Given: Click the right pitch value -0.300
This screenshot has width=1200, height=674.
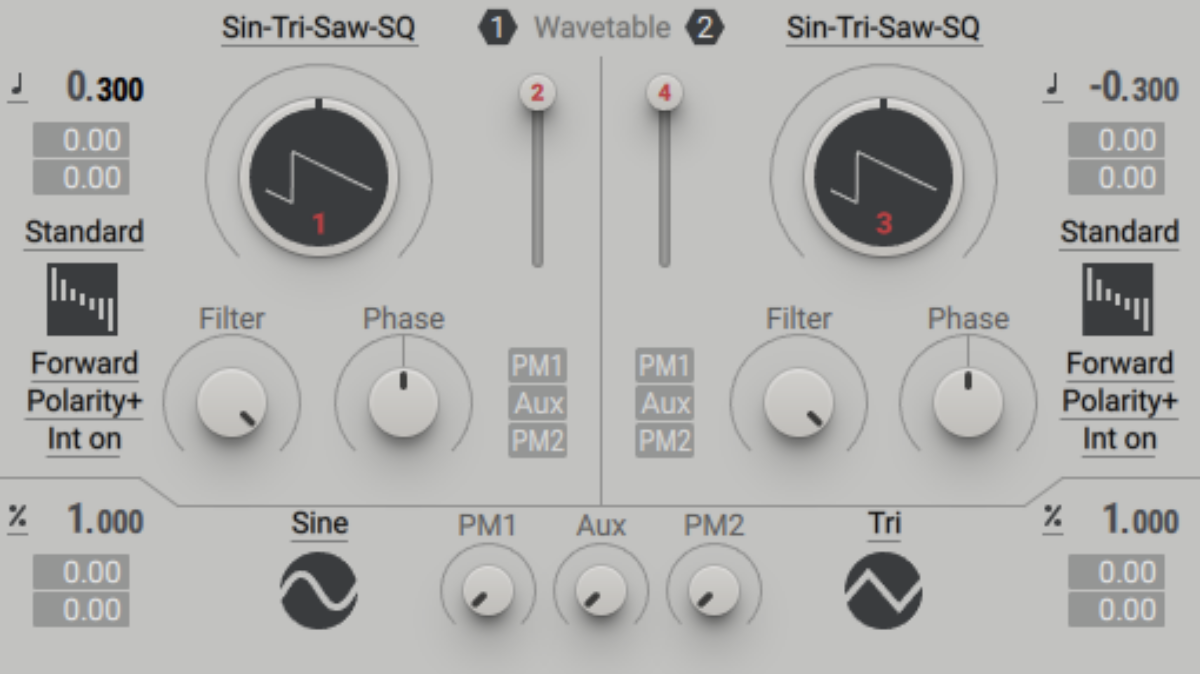Looking at the screenshot, I should pos(1133,88).
